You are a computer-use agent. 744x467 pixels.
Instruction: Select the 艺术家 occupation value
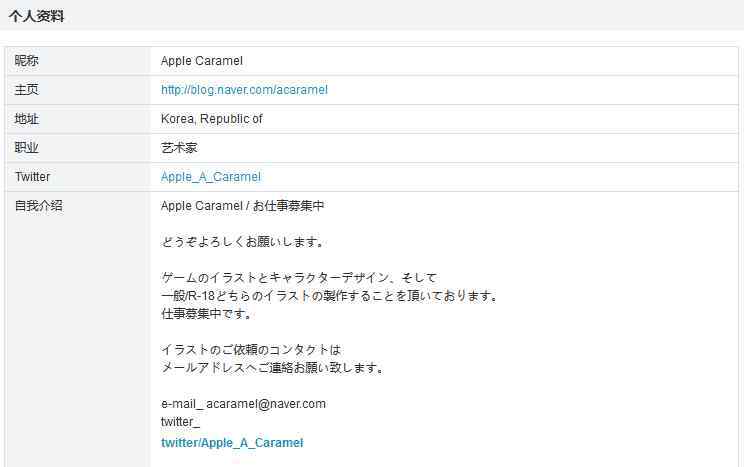click(179, 148)
